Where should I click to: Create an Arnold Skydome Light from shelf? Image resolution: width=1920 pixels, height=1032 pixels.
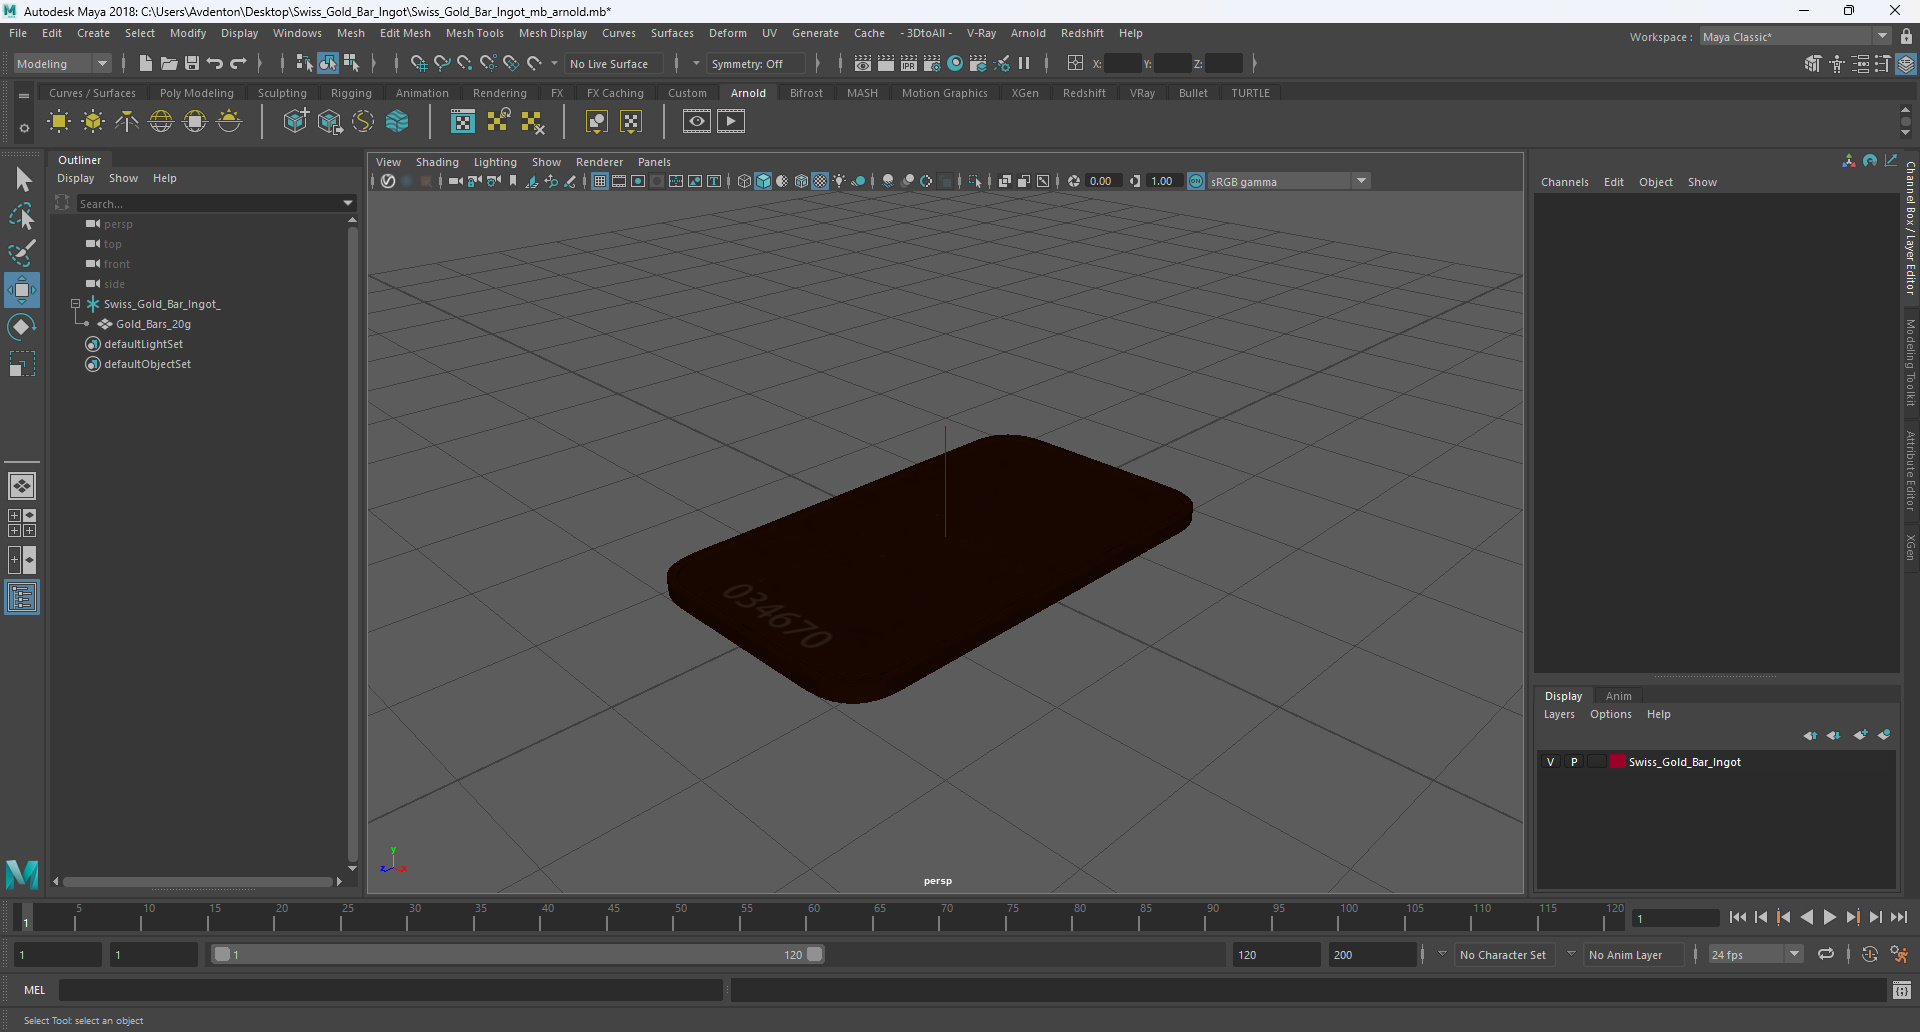point(161,122)
